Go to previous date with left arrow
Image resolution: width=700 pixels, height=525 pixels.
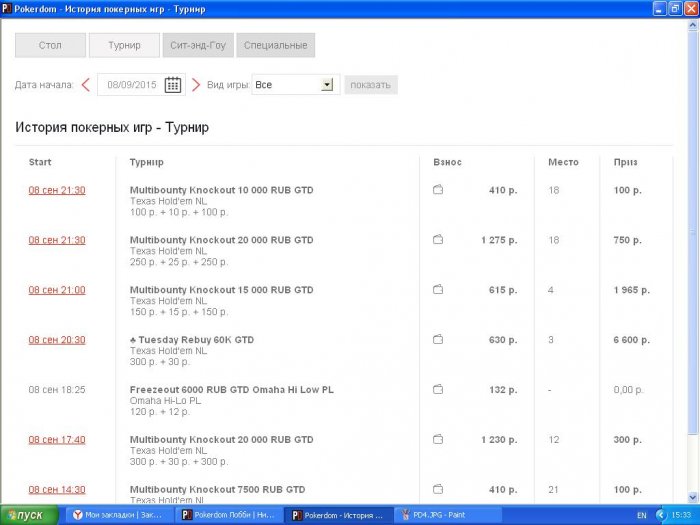pyautogui.click(x=86, y=84)
